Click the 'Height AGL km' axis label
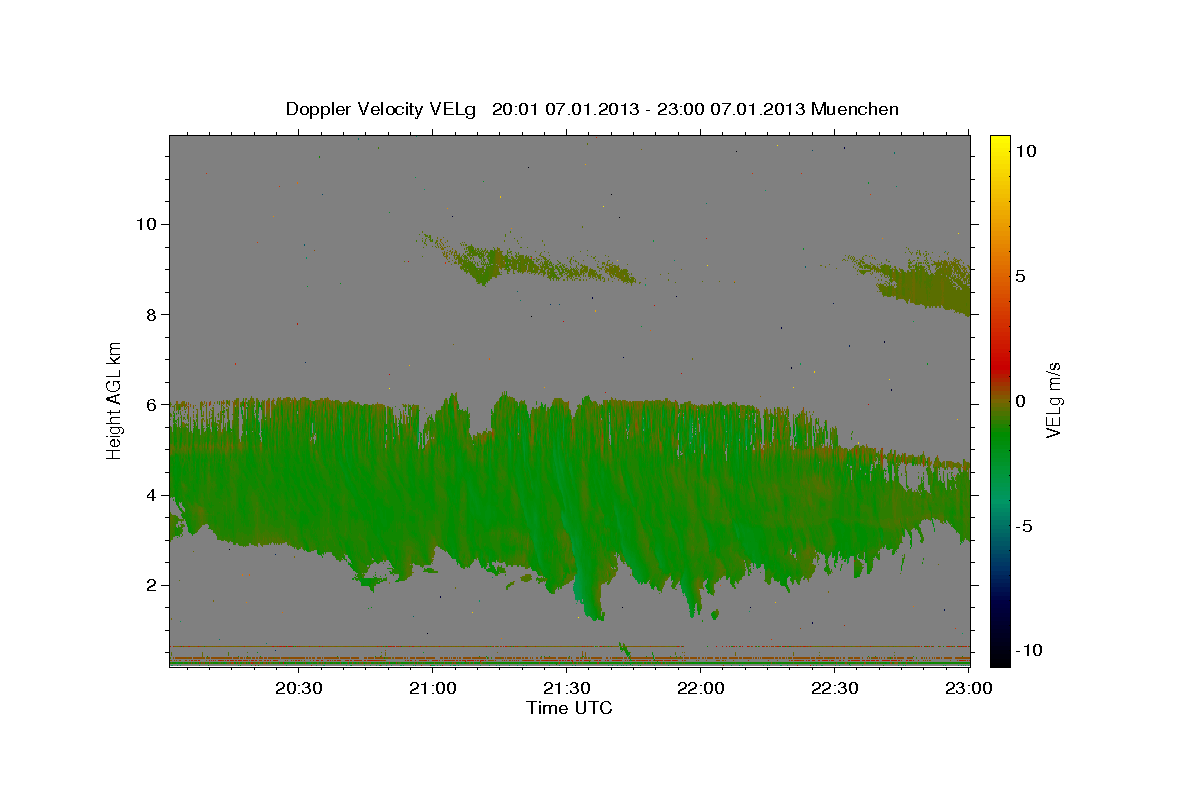Screen dimensions: 1200x800 [114, 400]
